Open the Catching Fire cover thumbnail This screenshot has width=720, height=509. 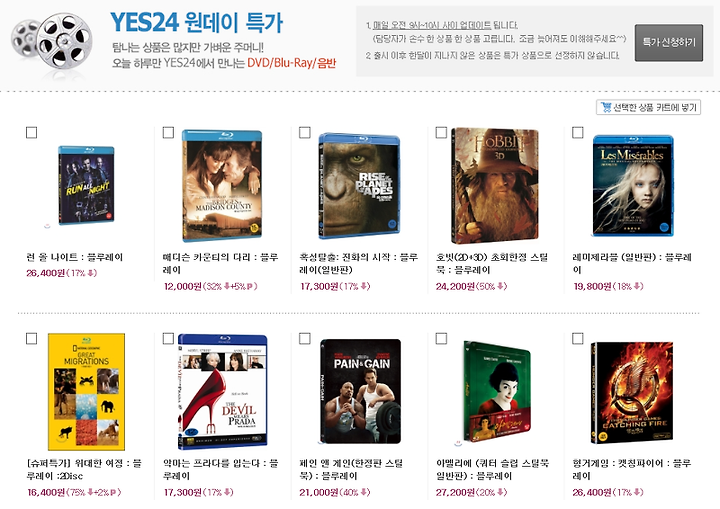point(632,393)
